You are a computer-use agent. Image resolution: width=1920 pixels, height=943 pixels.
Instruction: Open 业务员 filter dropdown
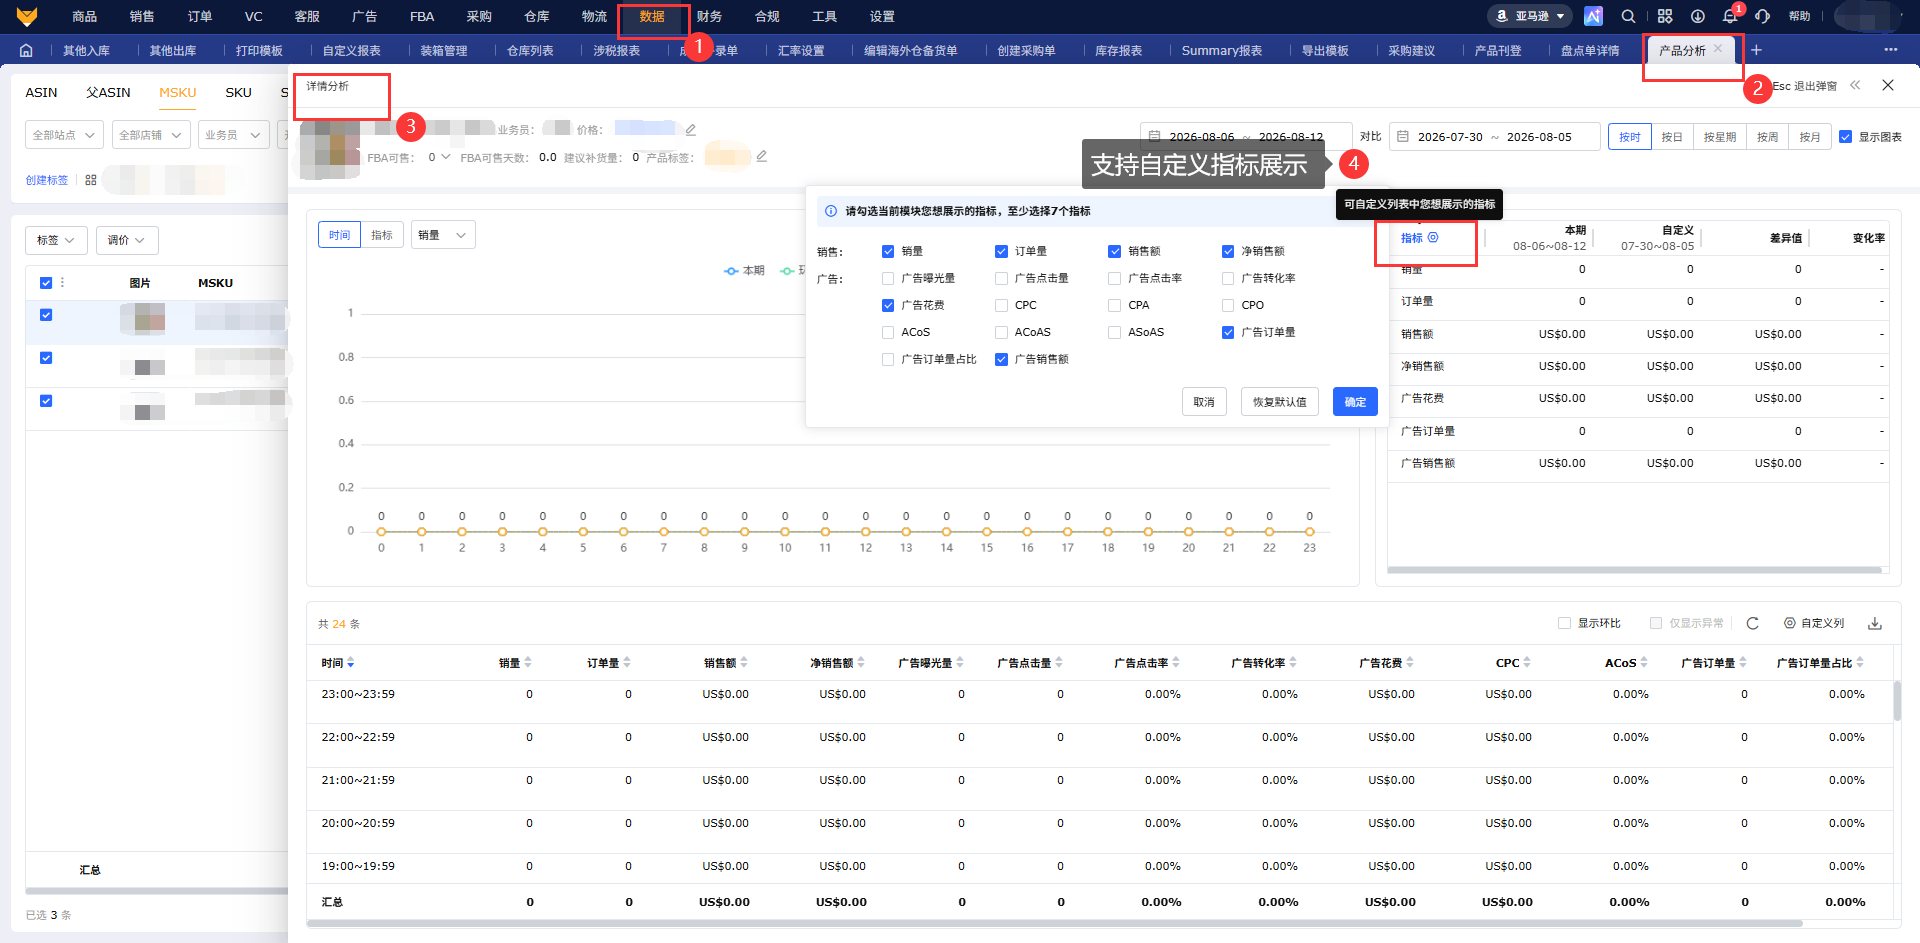pos(233,134)
